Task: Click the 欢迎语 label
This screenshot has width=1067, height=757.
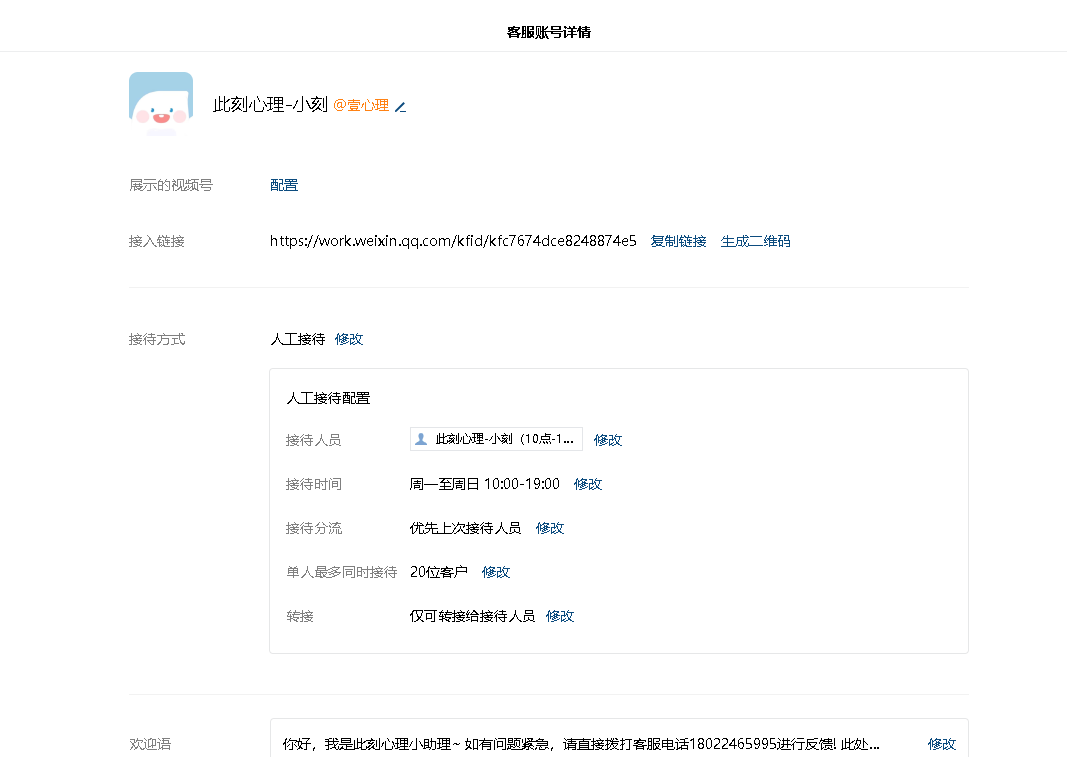Action: click(x=150, y=744)
